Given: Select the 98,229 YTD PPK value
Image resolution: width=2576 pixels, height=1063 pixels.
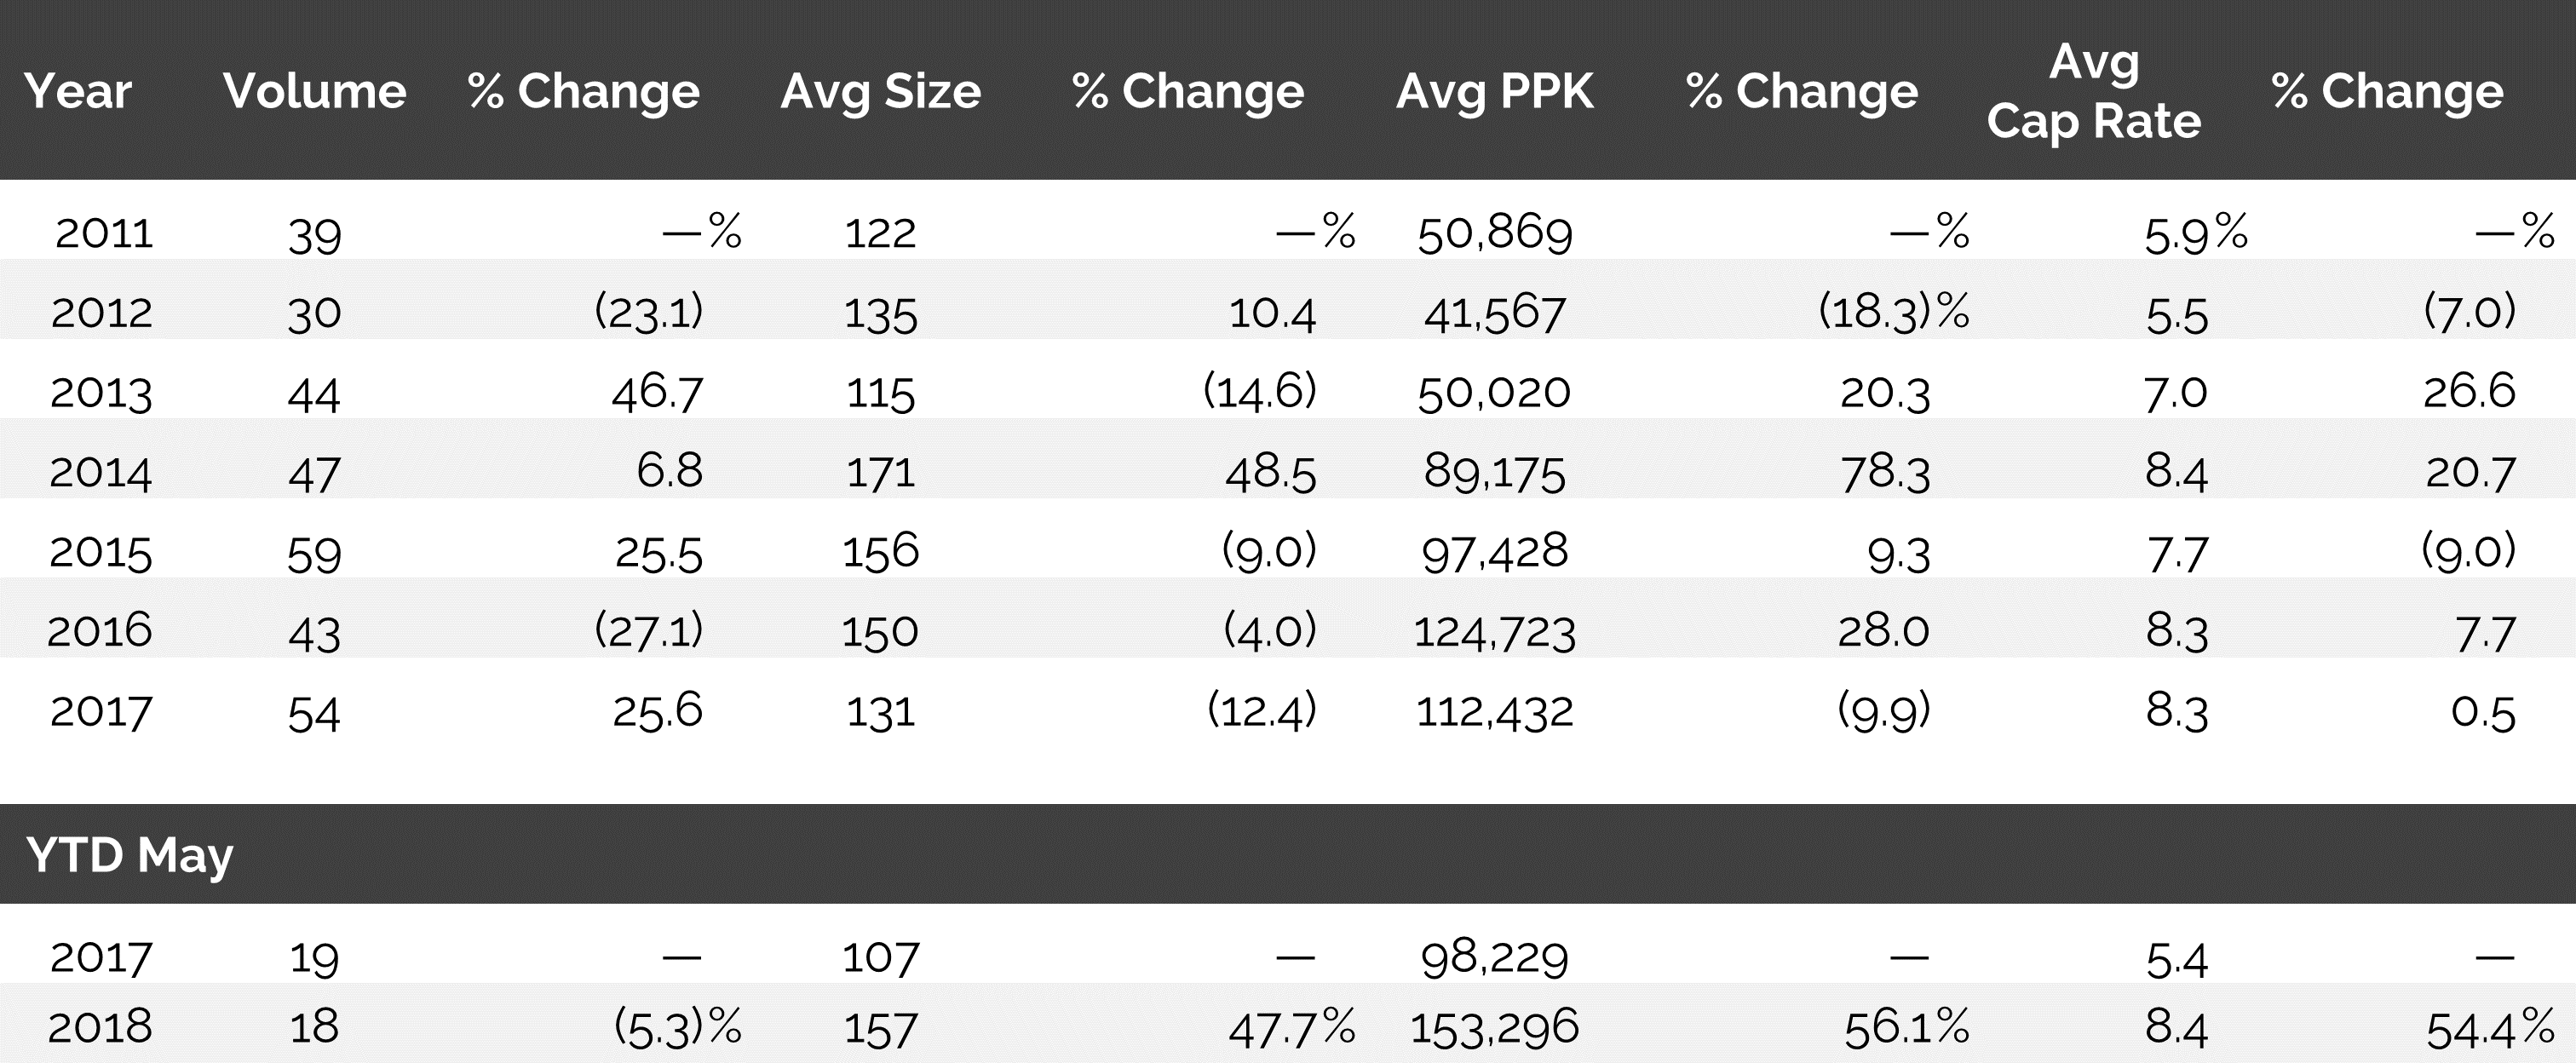Looking at the screenshot, I should point(1494,957).
